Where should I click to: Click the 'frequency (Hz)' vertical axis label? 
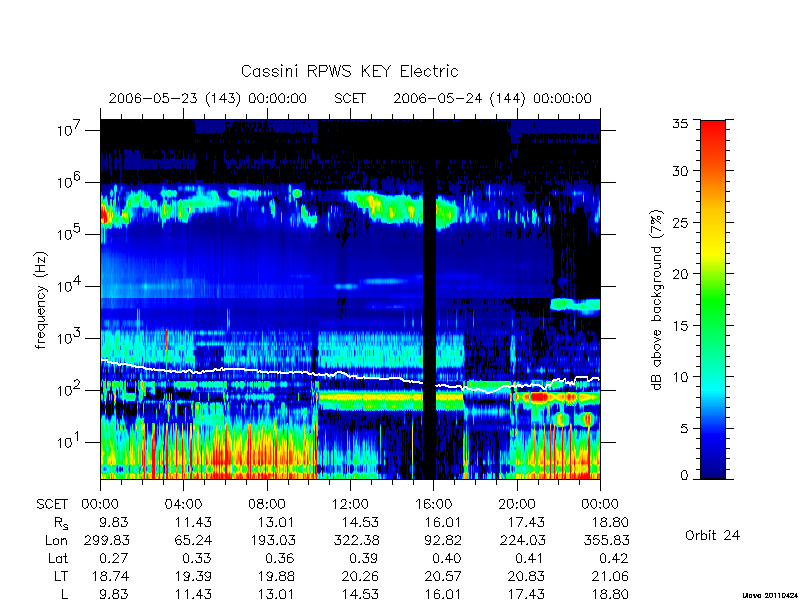[x=41, y=300]
